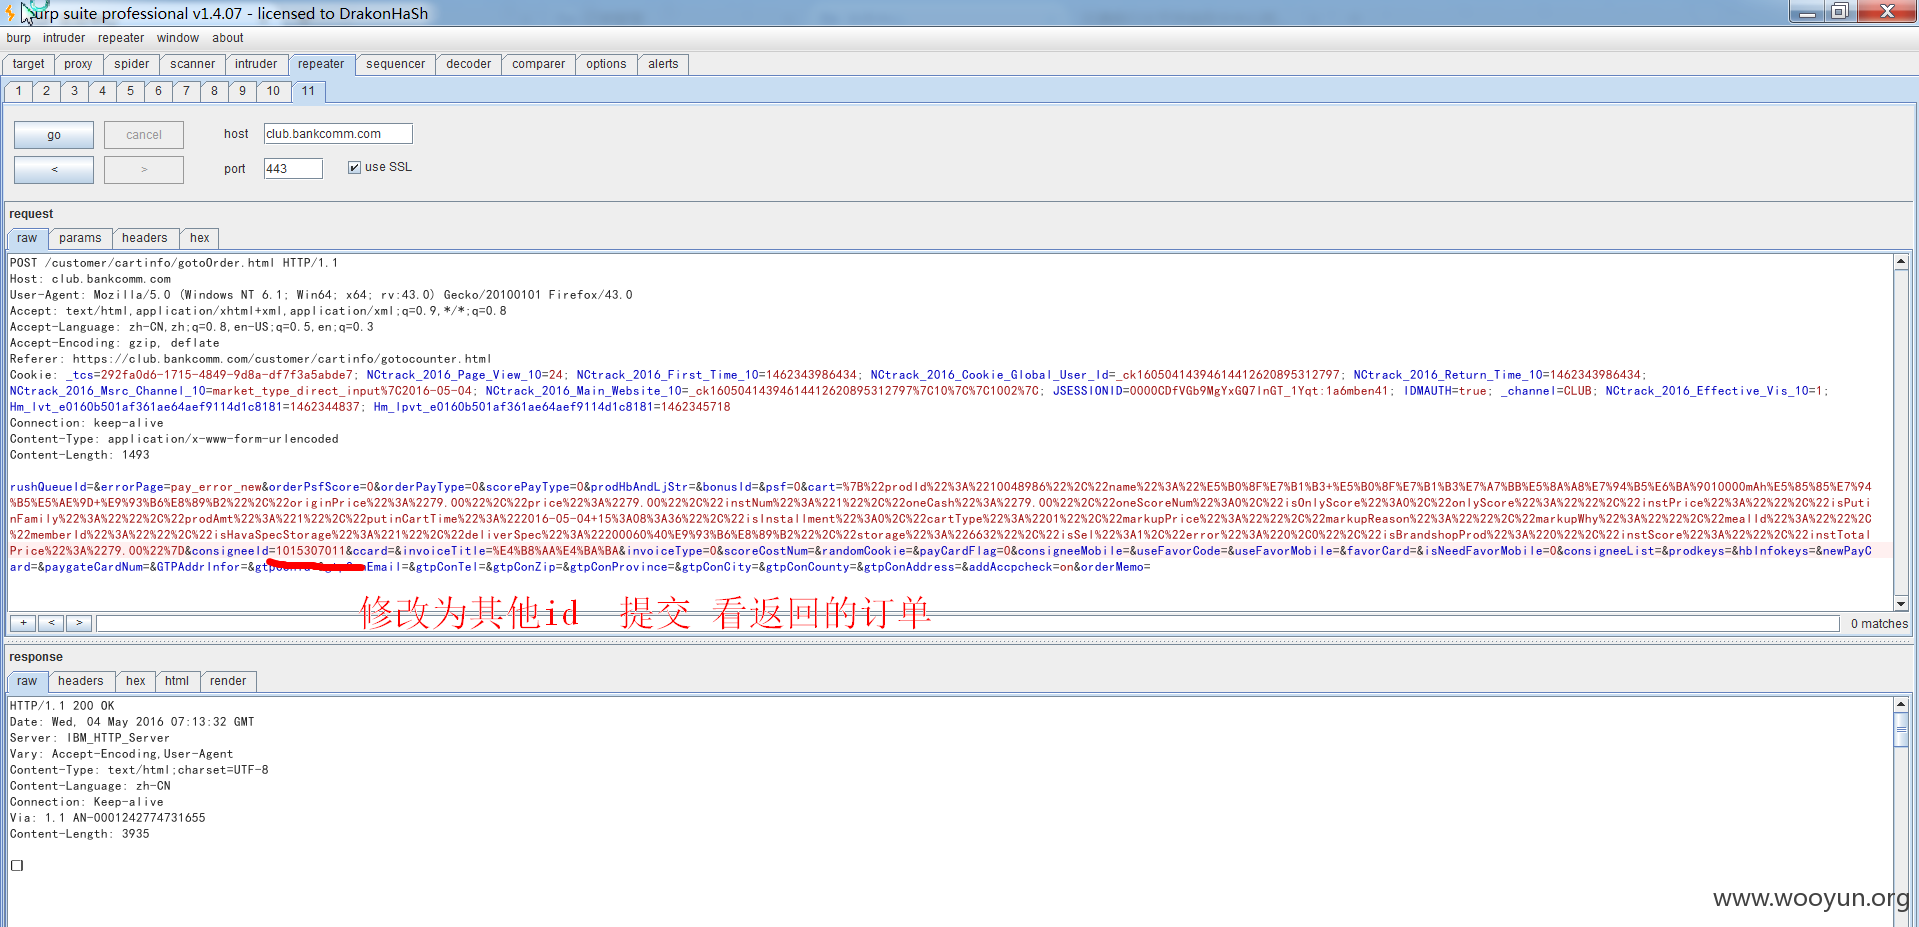Show response html view
Screen dimensions: 1919x927
[177, 681]
